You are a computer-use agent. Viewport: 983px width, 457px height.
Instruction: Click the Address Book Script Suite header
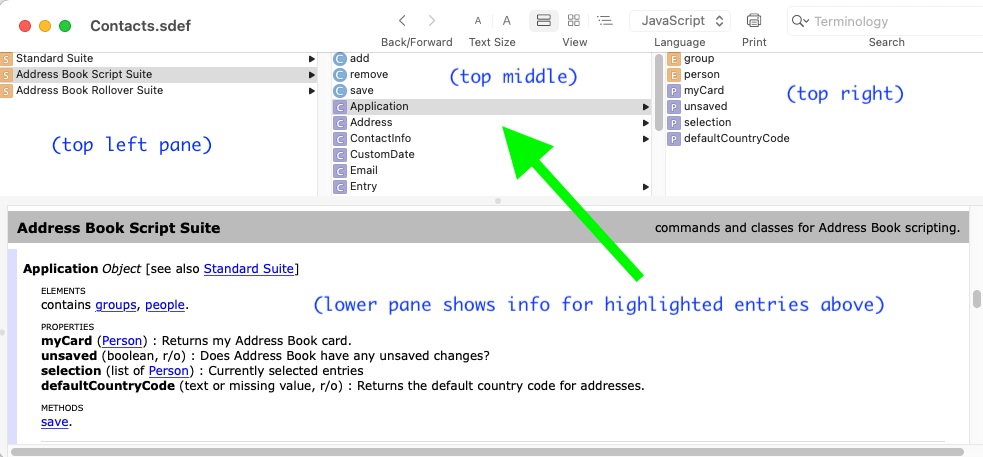(118, 228)
